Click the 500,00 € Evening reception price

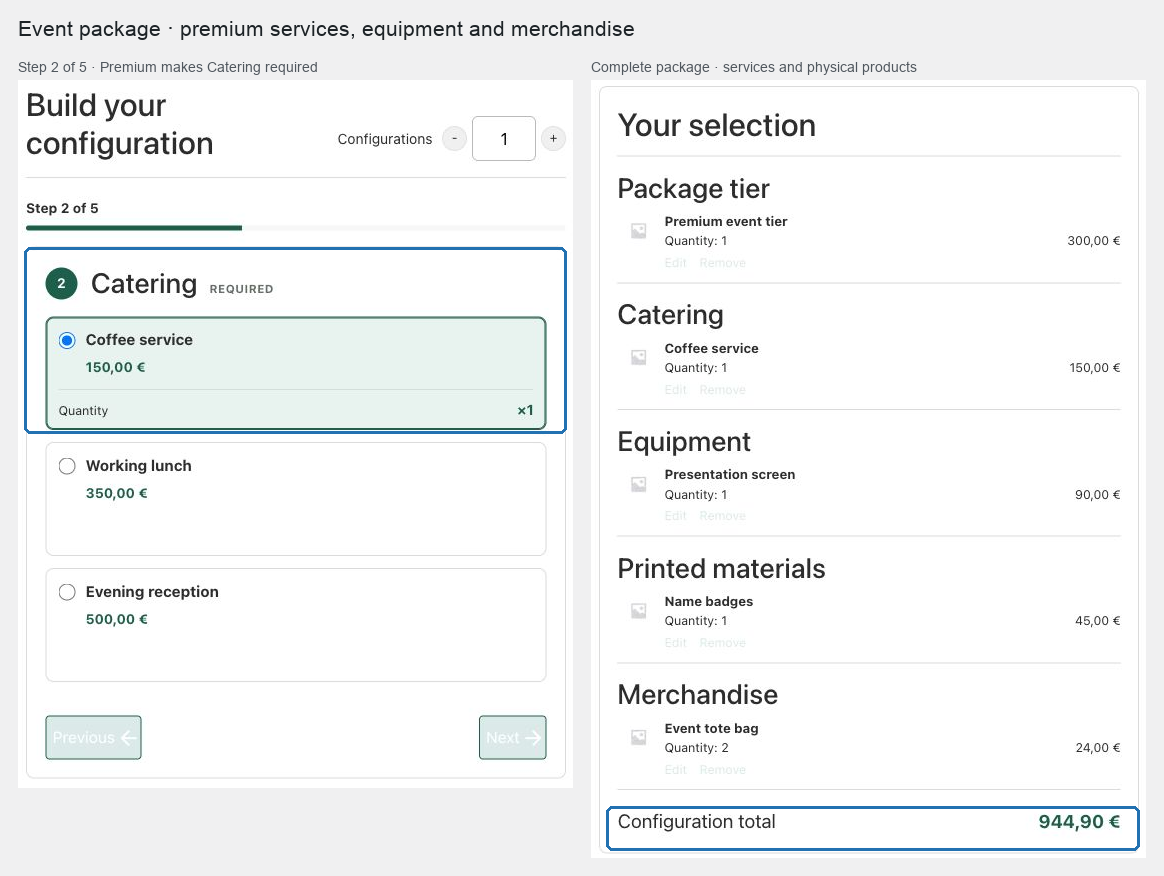click(117, 619)
